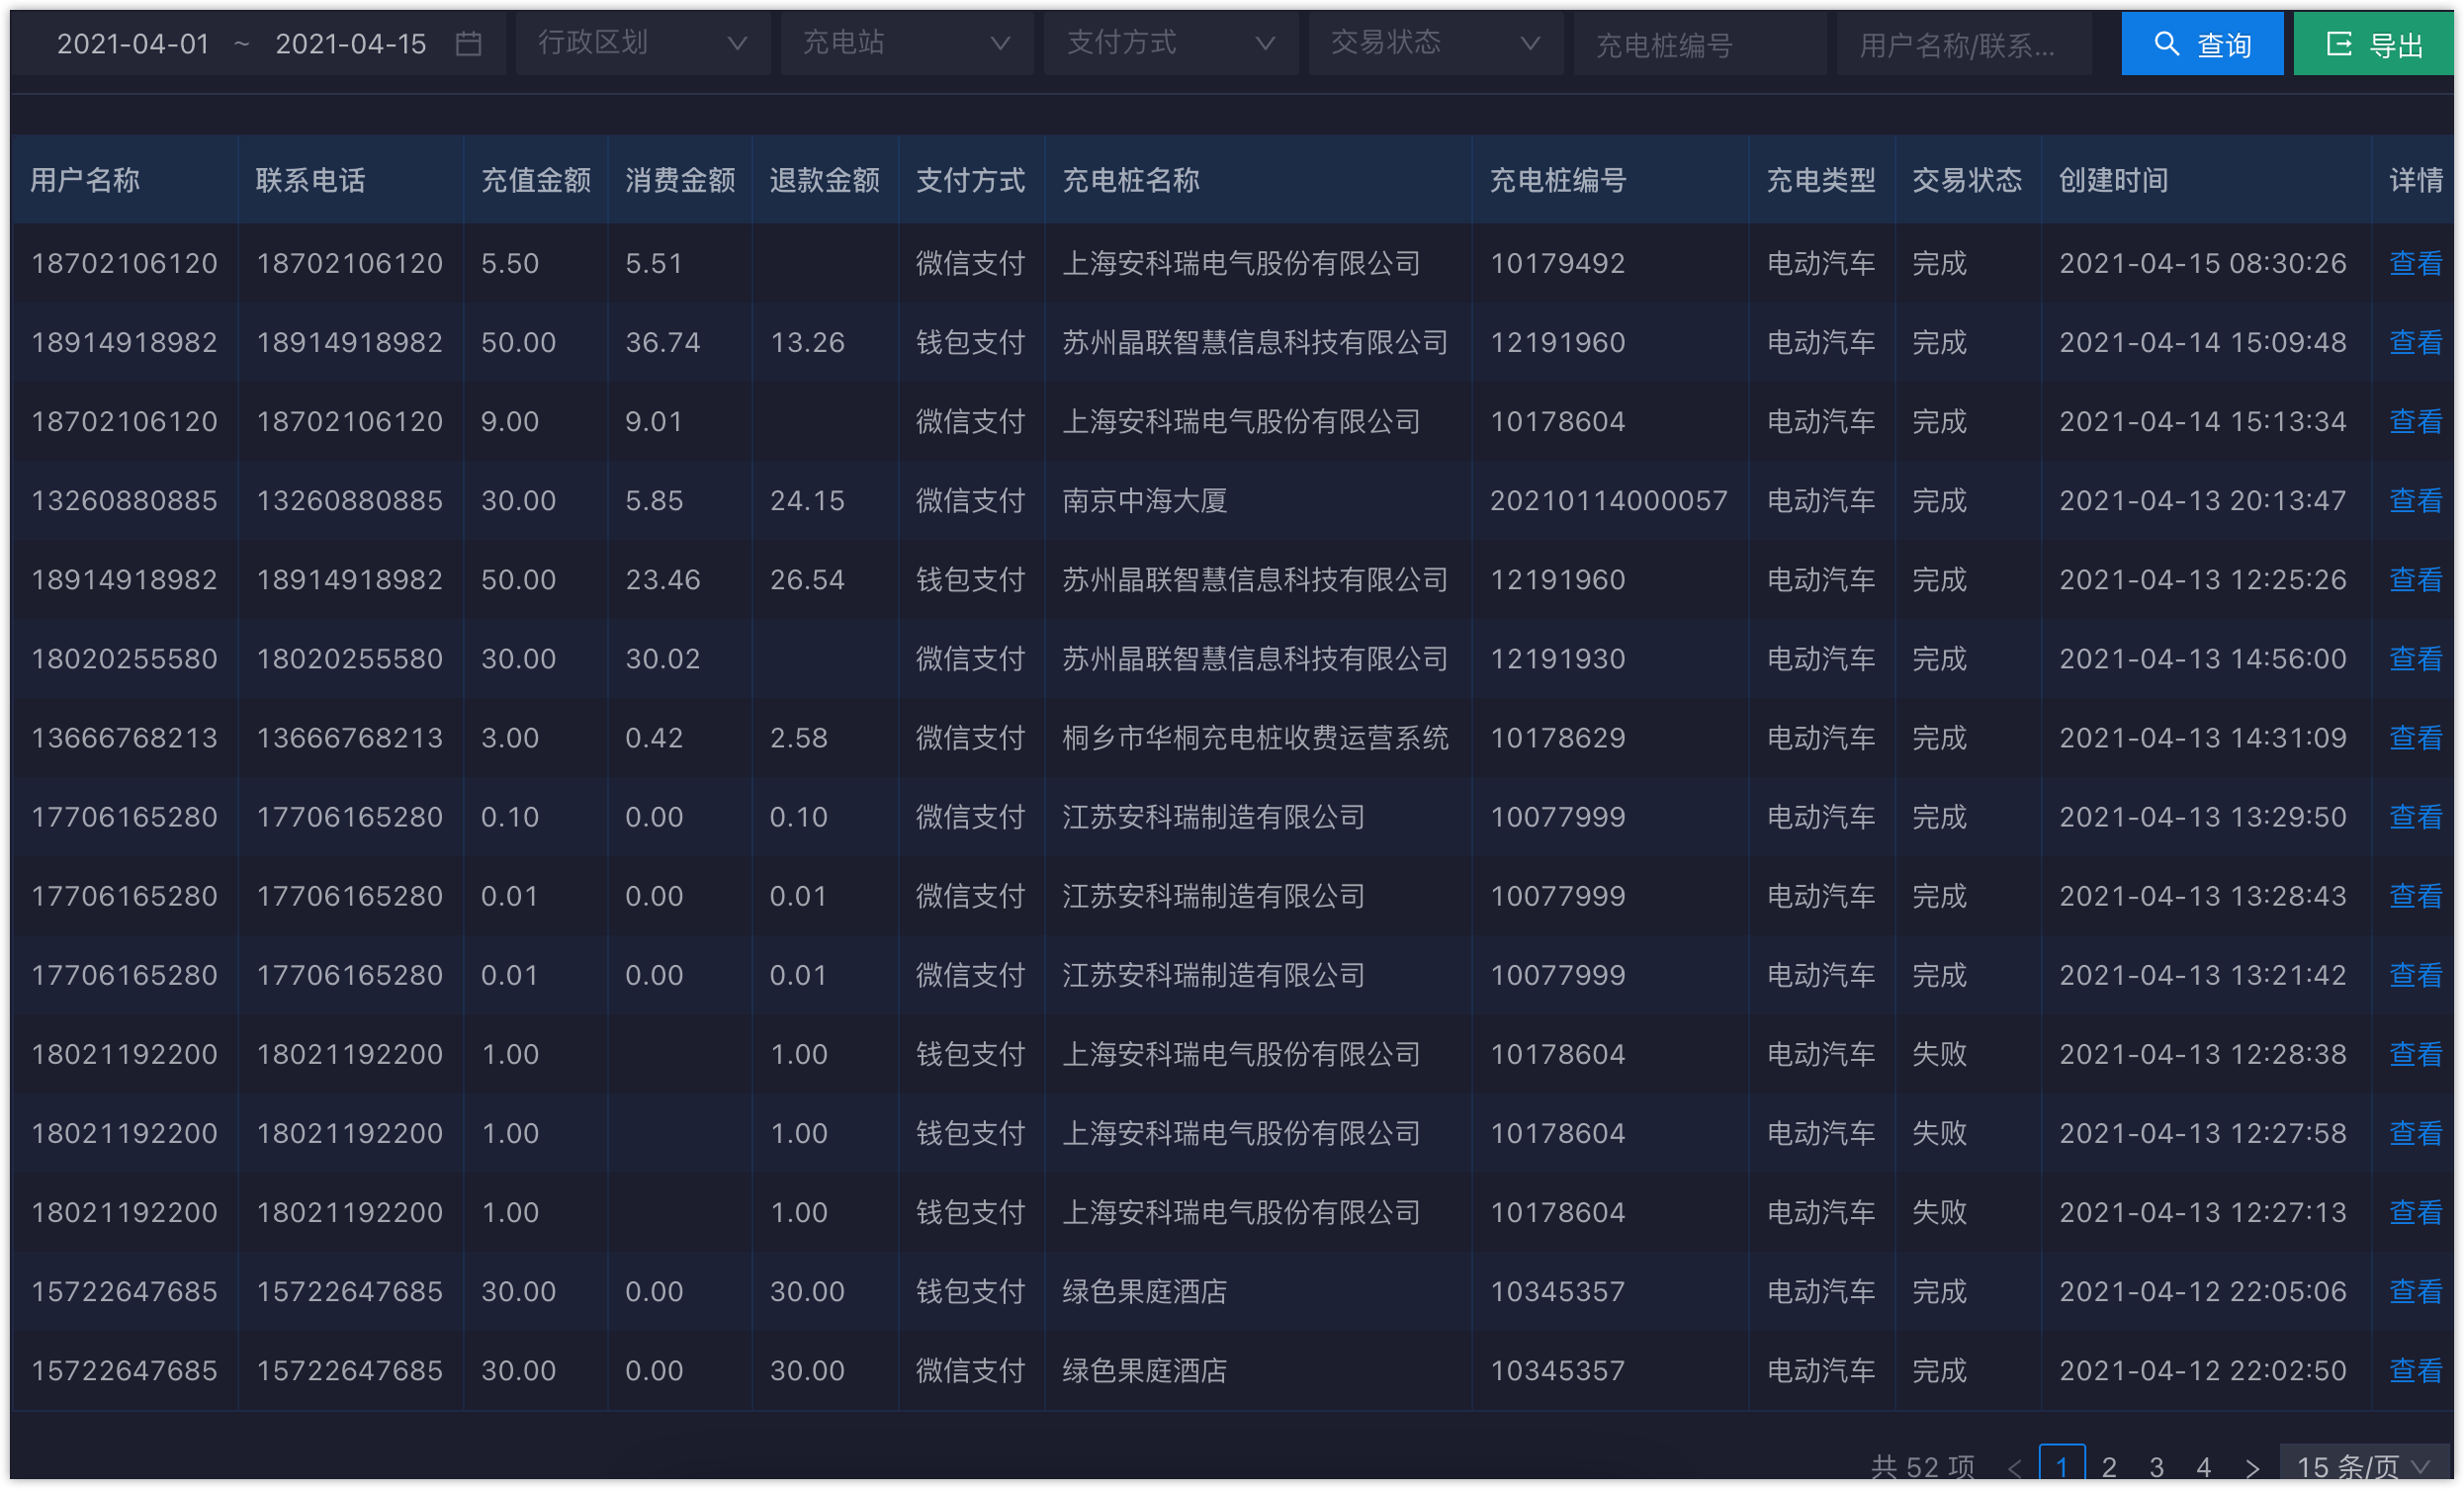Expand the 交易状态 filter dropdown
The height and width of the screenshot is (1489, 2464).
1435,44
